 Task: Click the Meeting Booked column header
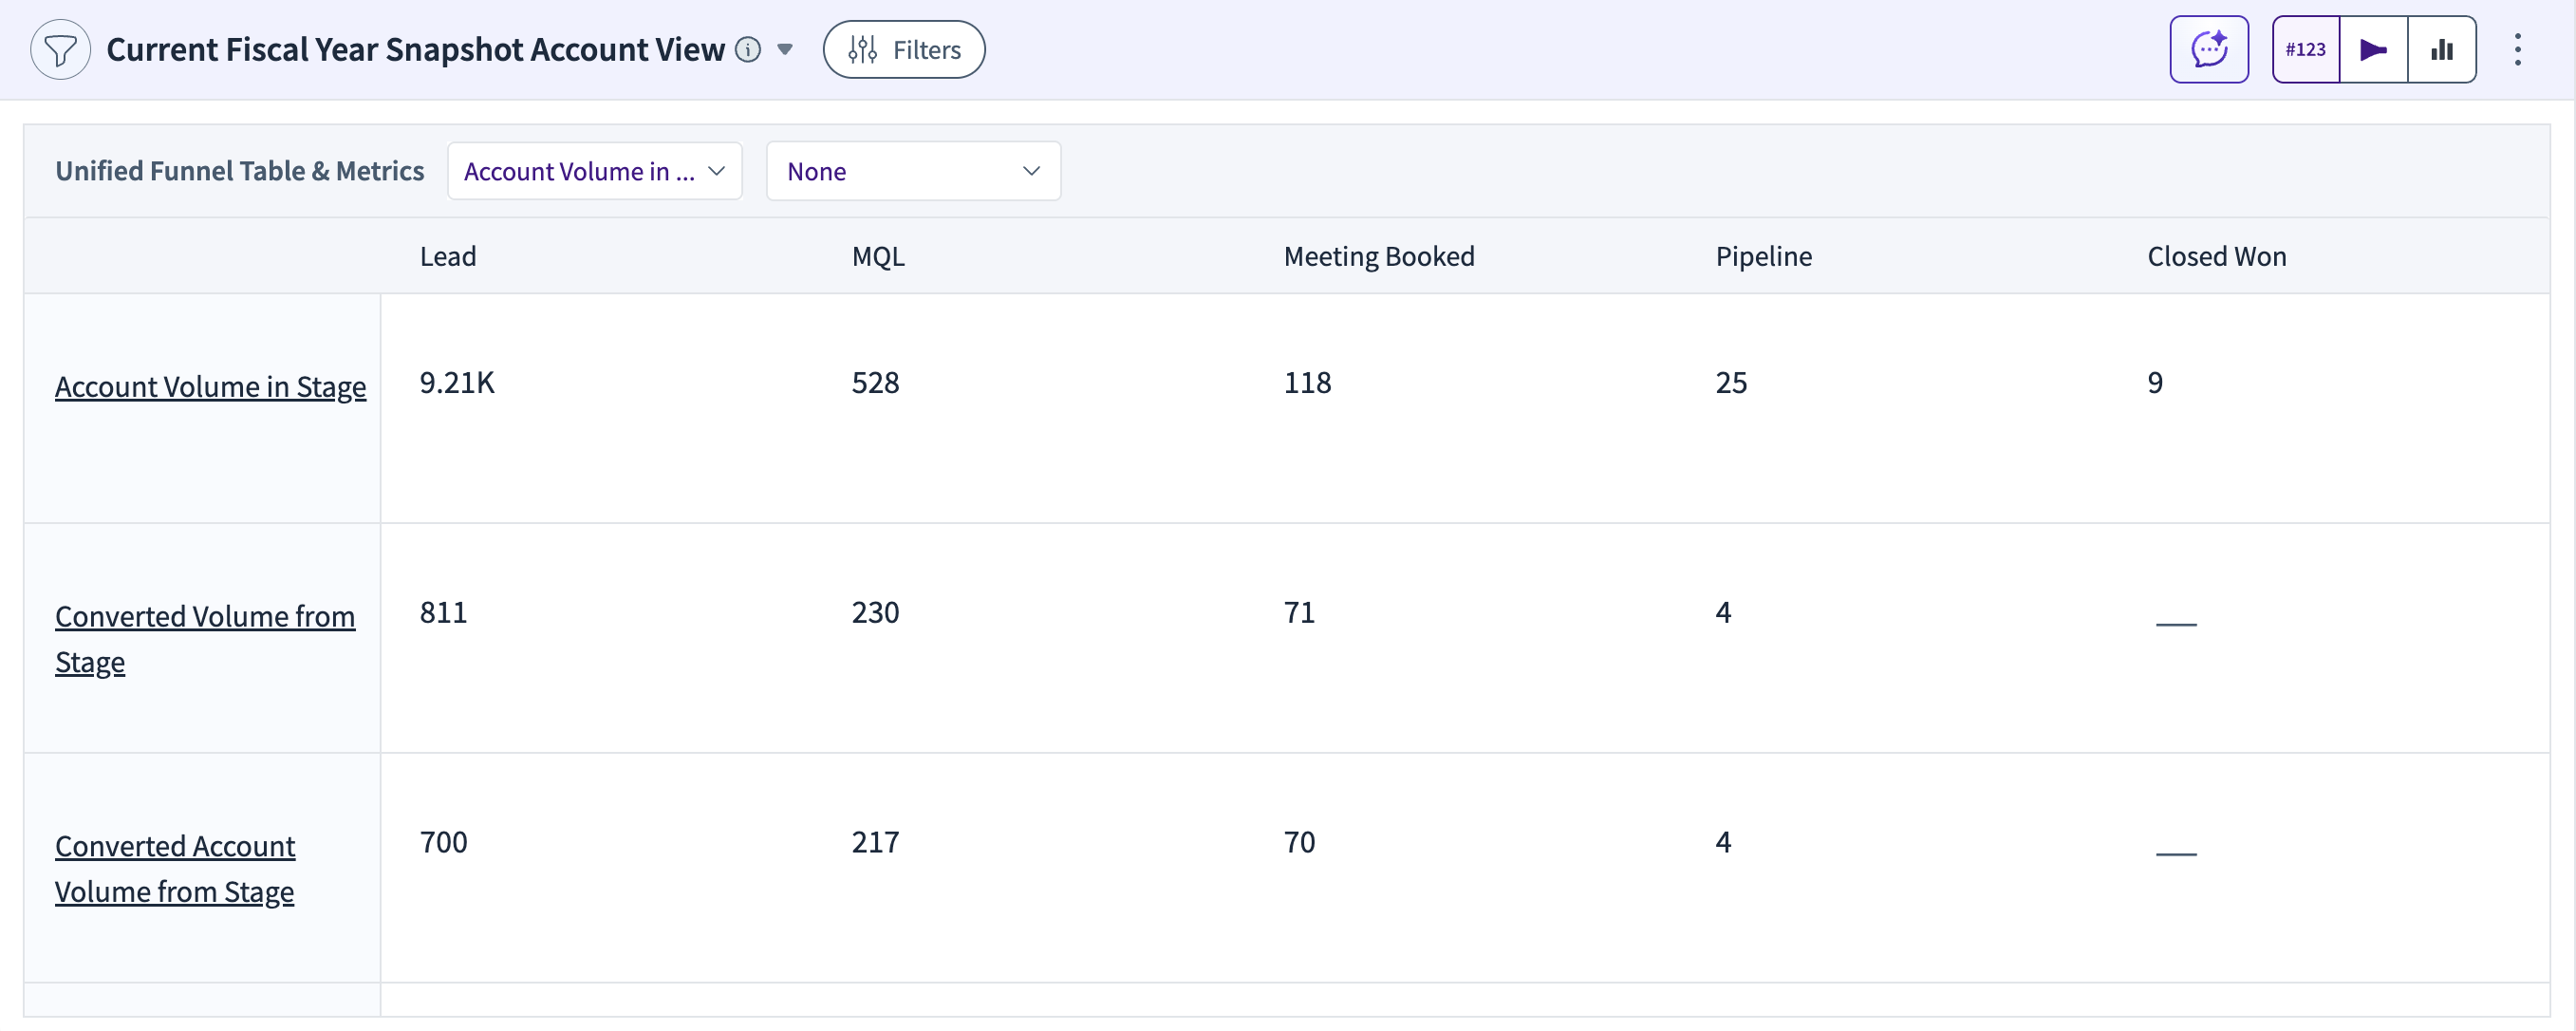[1378, 256]
